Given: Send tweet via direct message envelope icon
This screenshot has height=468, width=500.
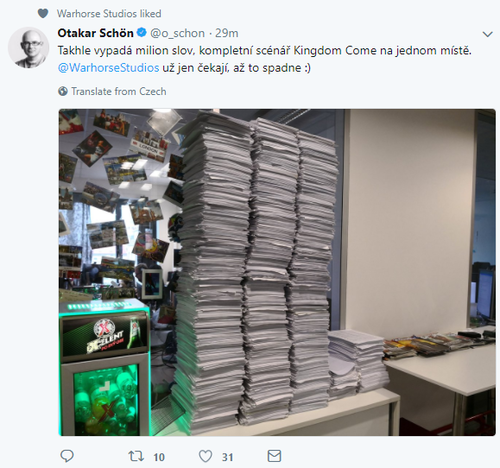Looking at the screenshot, I should tap(274, 456).
